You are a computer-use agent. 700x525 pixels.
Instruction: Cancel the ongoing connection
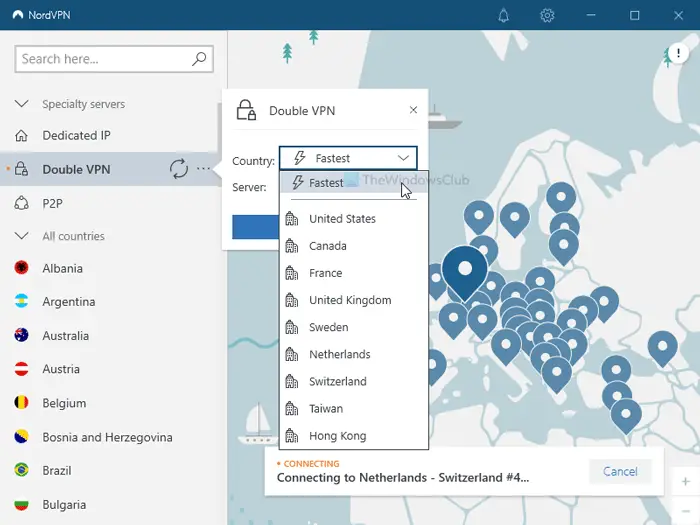coord(620,471)
